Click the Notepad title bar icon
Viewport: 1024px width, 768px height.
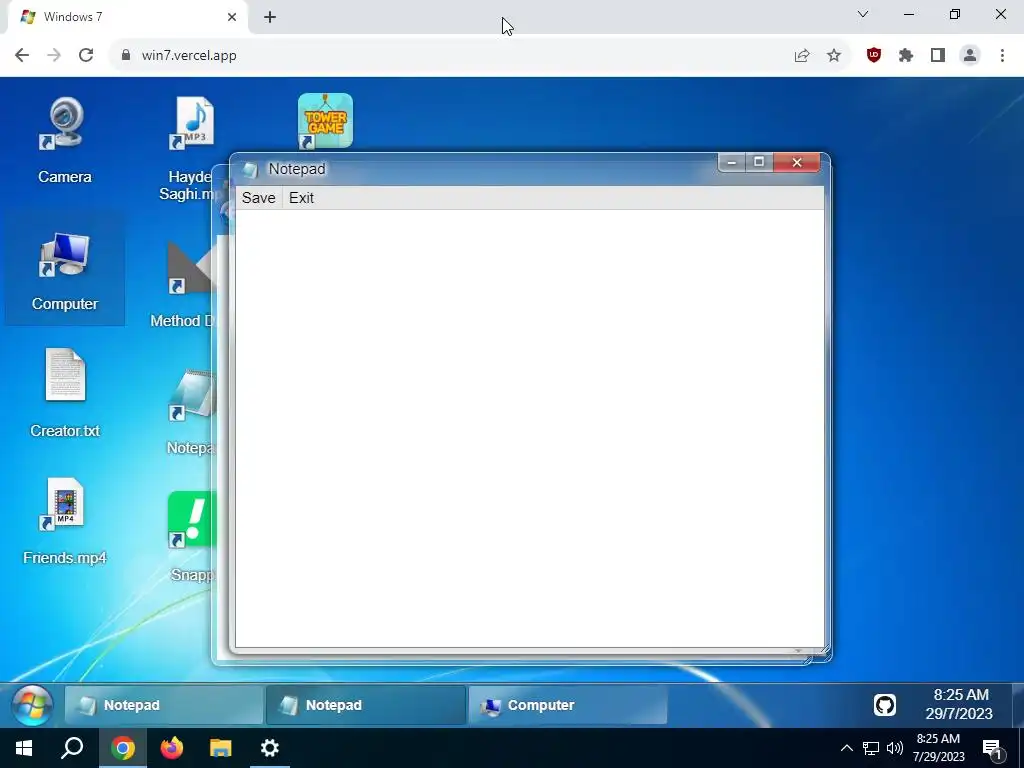pos(250,170)
